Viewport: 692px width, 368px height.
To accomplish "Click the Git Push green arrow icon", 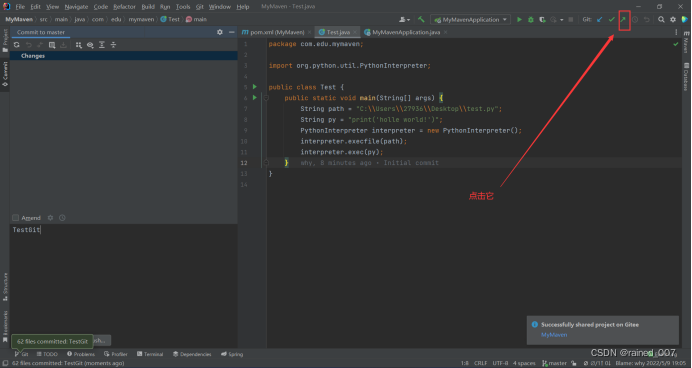I will [x=623, y=19].
